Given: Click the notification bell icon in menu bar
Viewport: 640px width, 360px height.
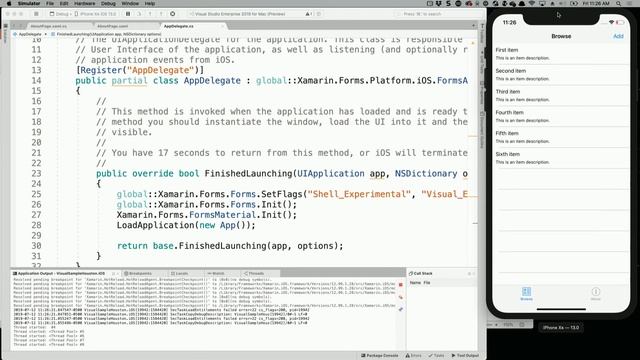Looking at the screenshot, I should [522, 3].
